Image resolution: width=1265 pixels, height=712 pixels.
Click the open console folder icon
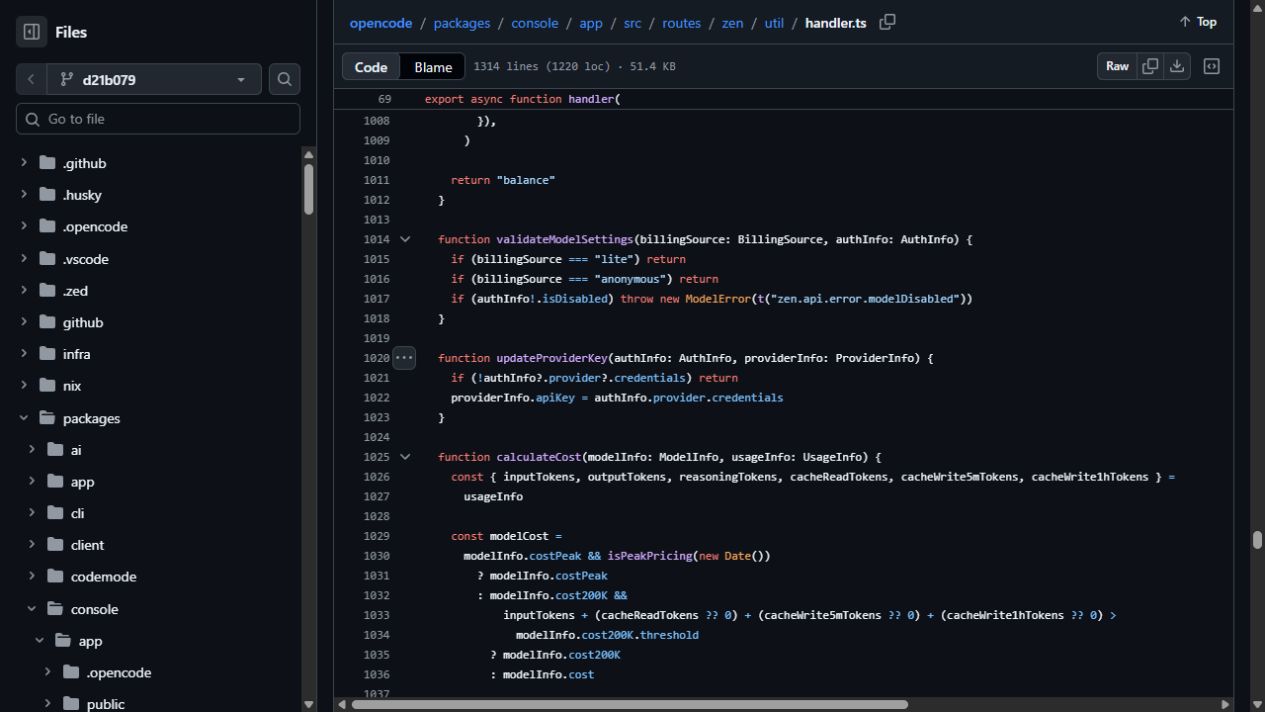click(55, 609)
